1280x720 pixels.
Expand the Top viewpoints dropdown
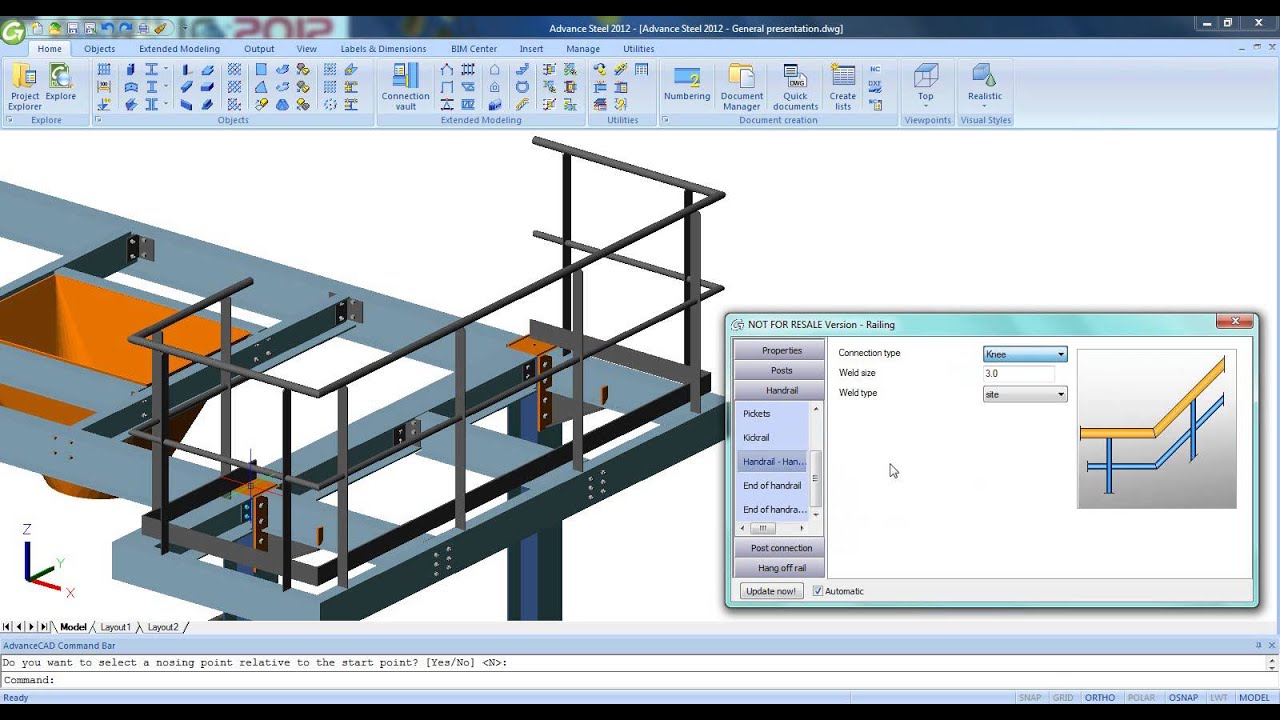pos(926,105)
